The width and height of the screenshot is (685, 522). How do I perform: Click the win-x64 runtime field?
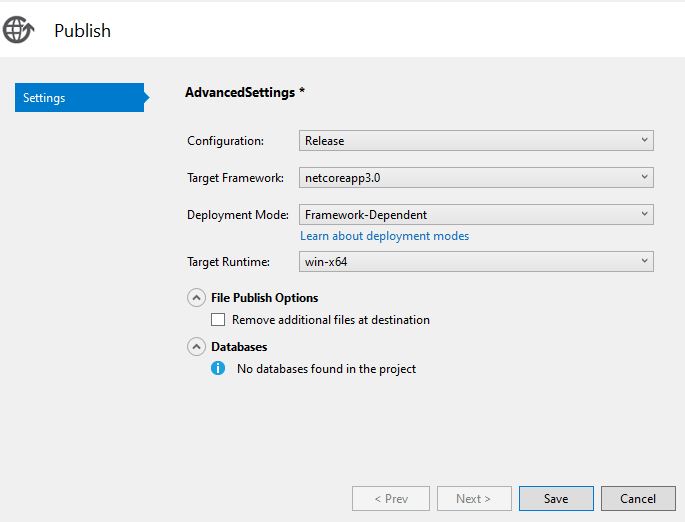coord(476,261)
